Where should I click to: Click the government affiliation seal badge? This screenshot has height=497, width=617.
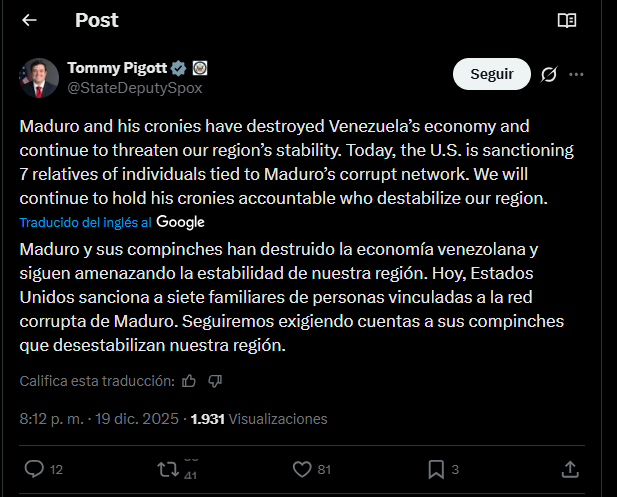click(199, 68)
